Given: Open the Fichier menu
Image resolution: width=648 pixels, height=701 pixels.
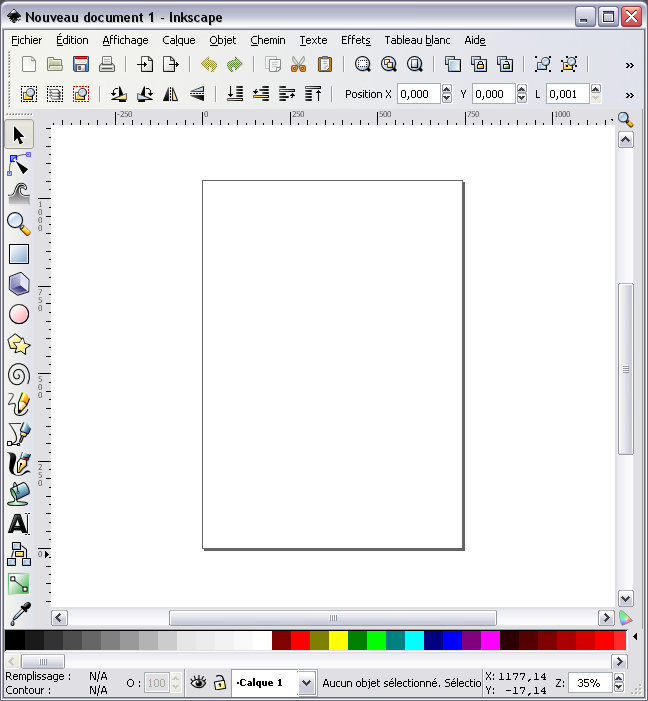Looking at the screenshot, I should [26, 40].
